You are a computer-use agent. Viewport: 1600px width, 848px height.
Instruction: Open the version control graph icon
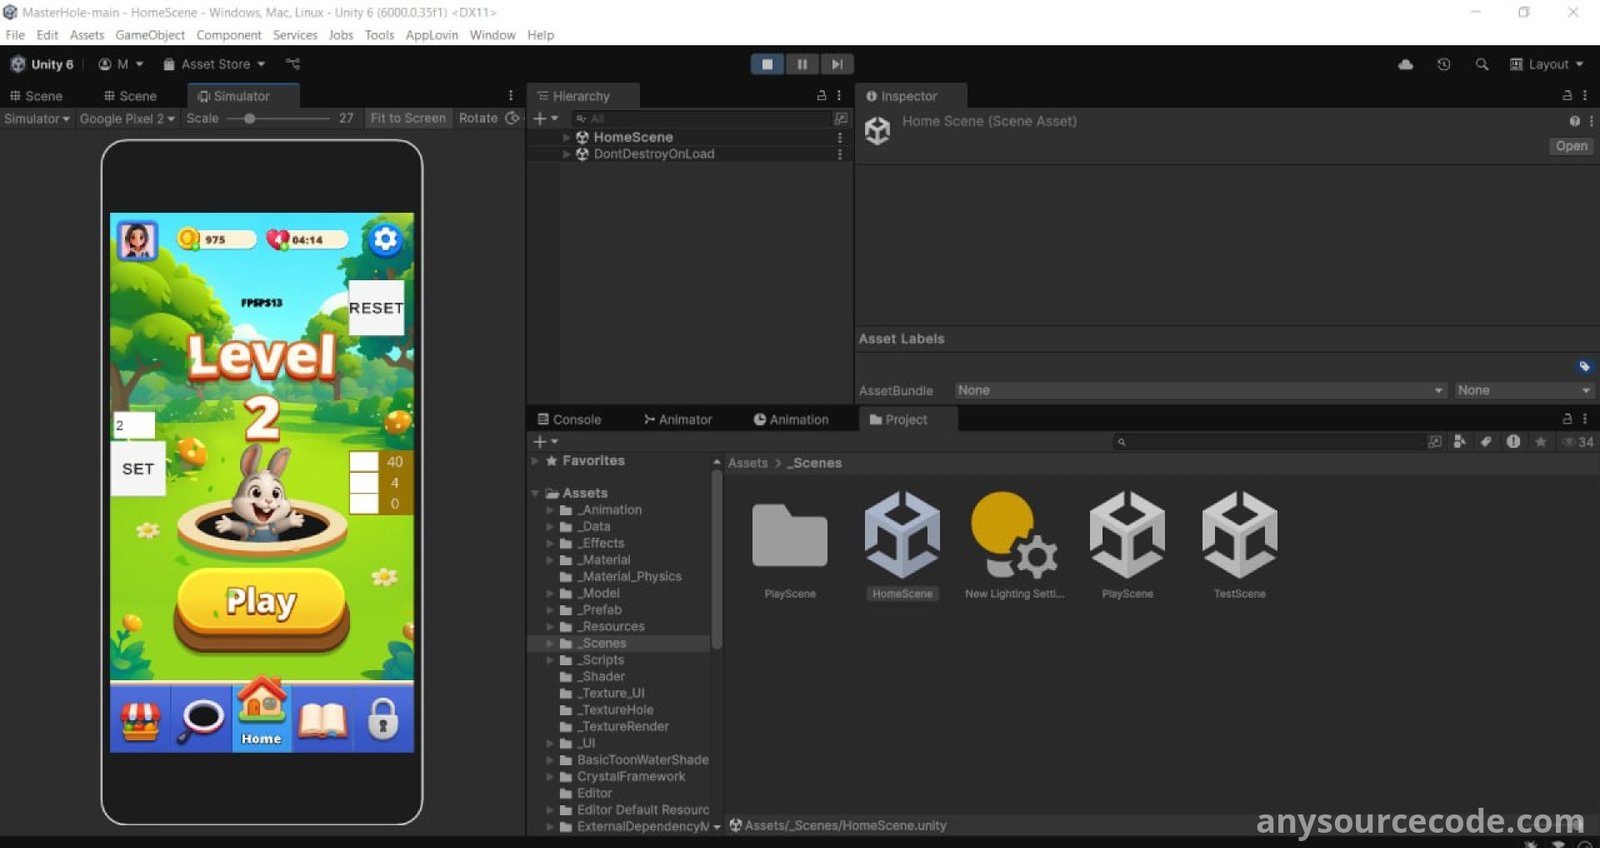click(x=293, y=64)
